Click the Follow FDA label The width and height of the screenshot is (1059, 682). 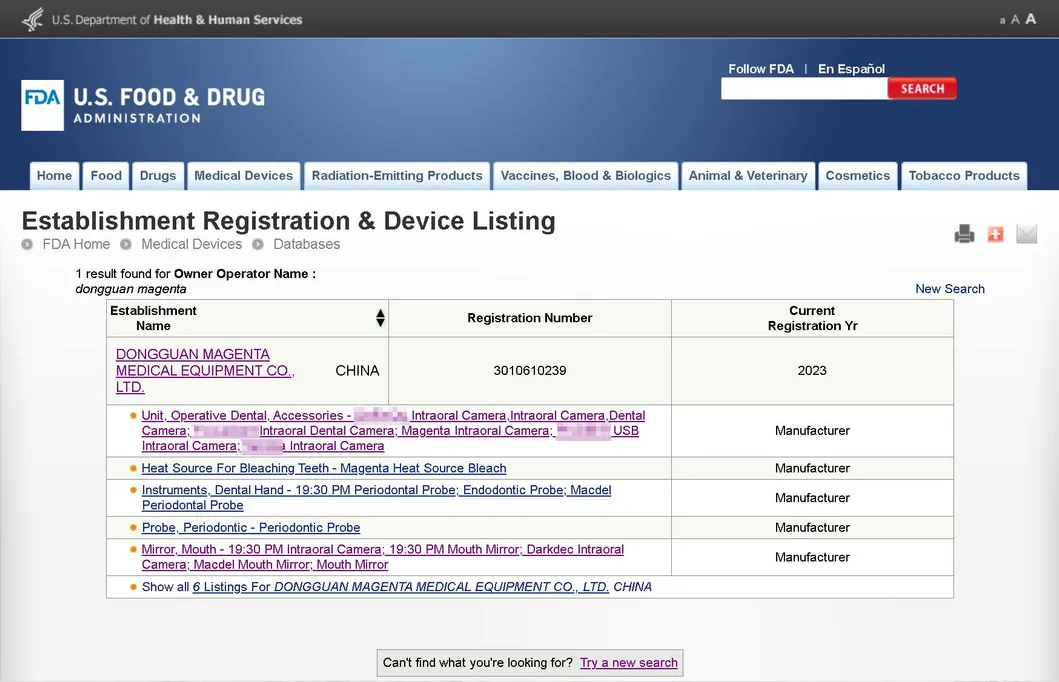pos(761,68)
